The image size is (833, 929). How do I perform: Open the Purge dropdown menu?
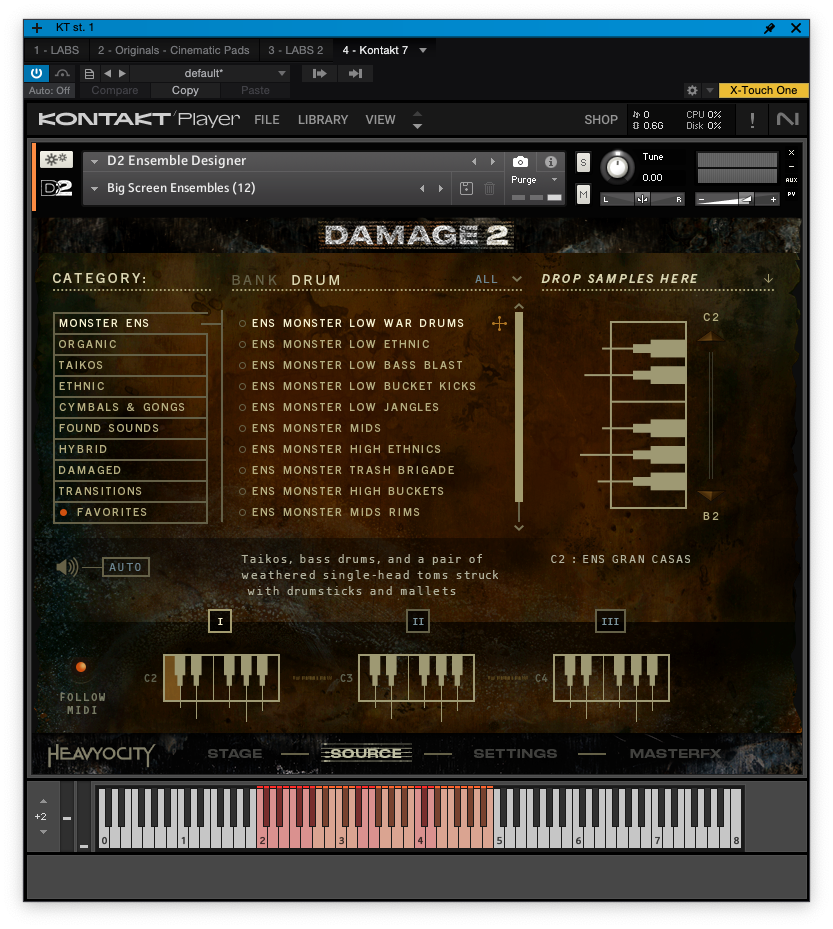pos(555,180)
